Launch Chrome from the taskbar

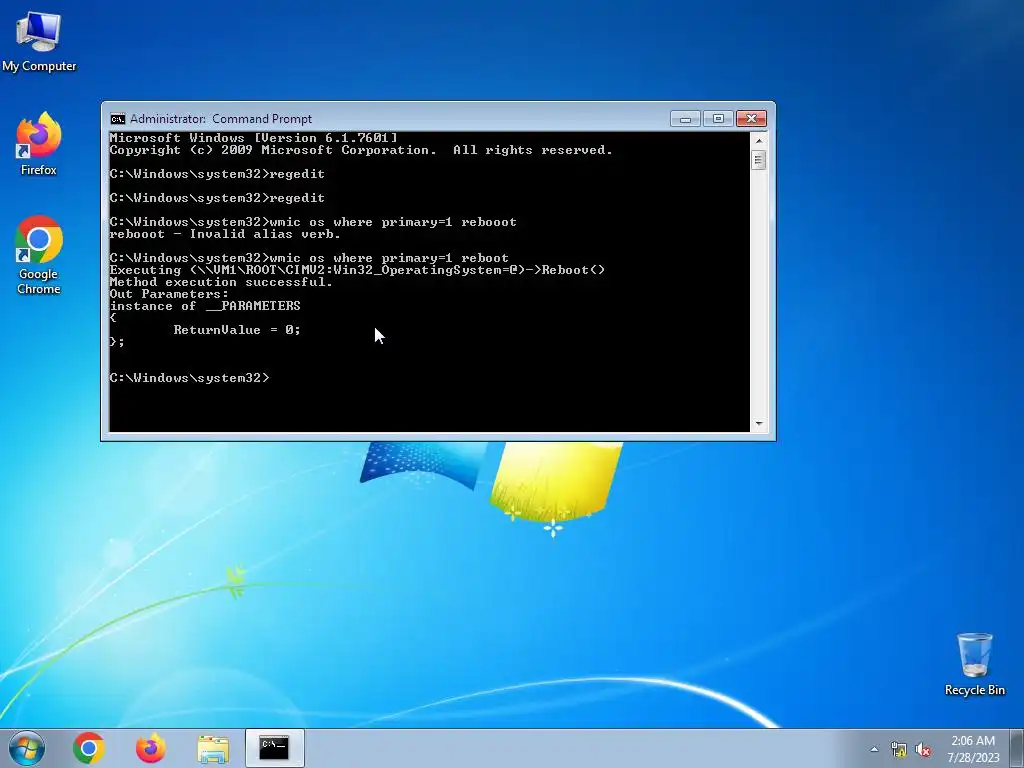(x=89, y=748)
